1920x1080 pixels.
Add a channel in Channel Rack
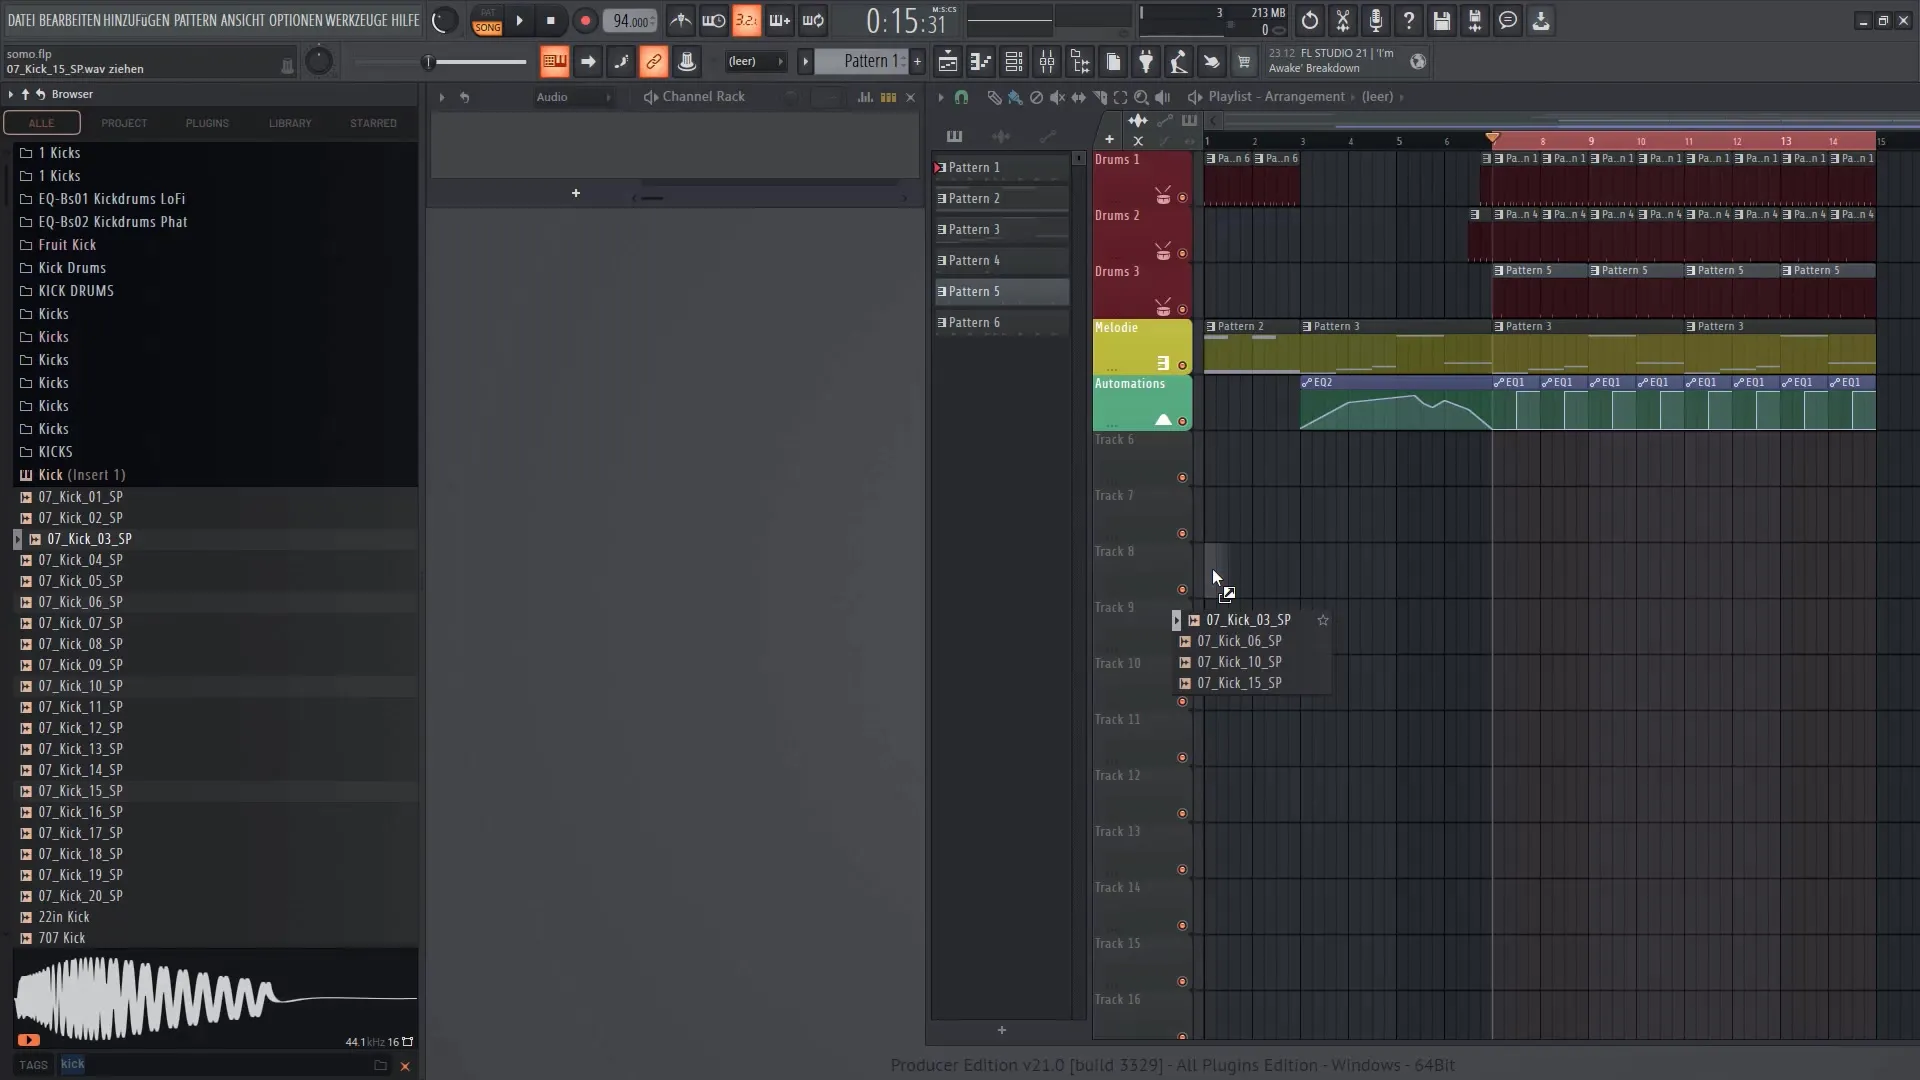(x=576, y=193)
